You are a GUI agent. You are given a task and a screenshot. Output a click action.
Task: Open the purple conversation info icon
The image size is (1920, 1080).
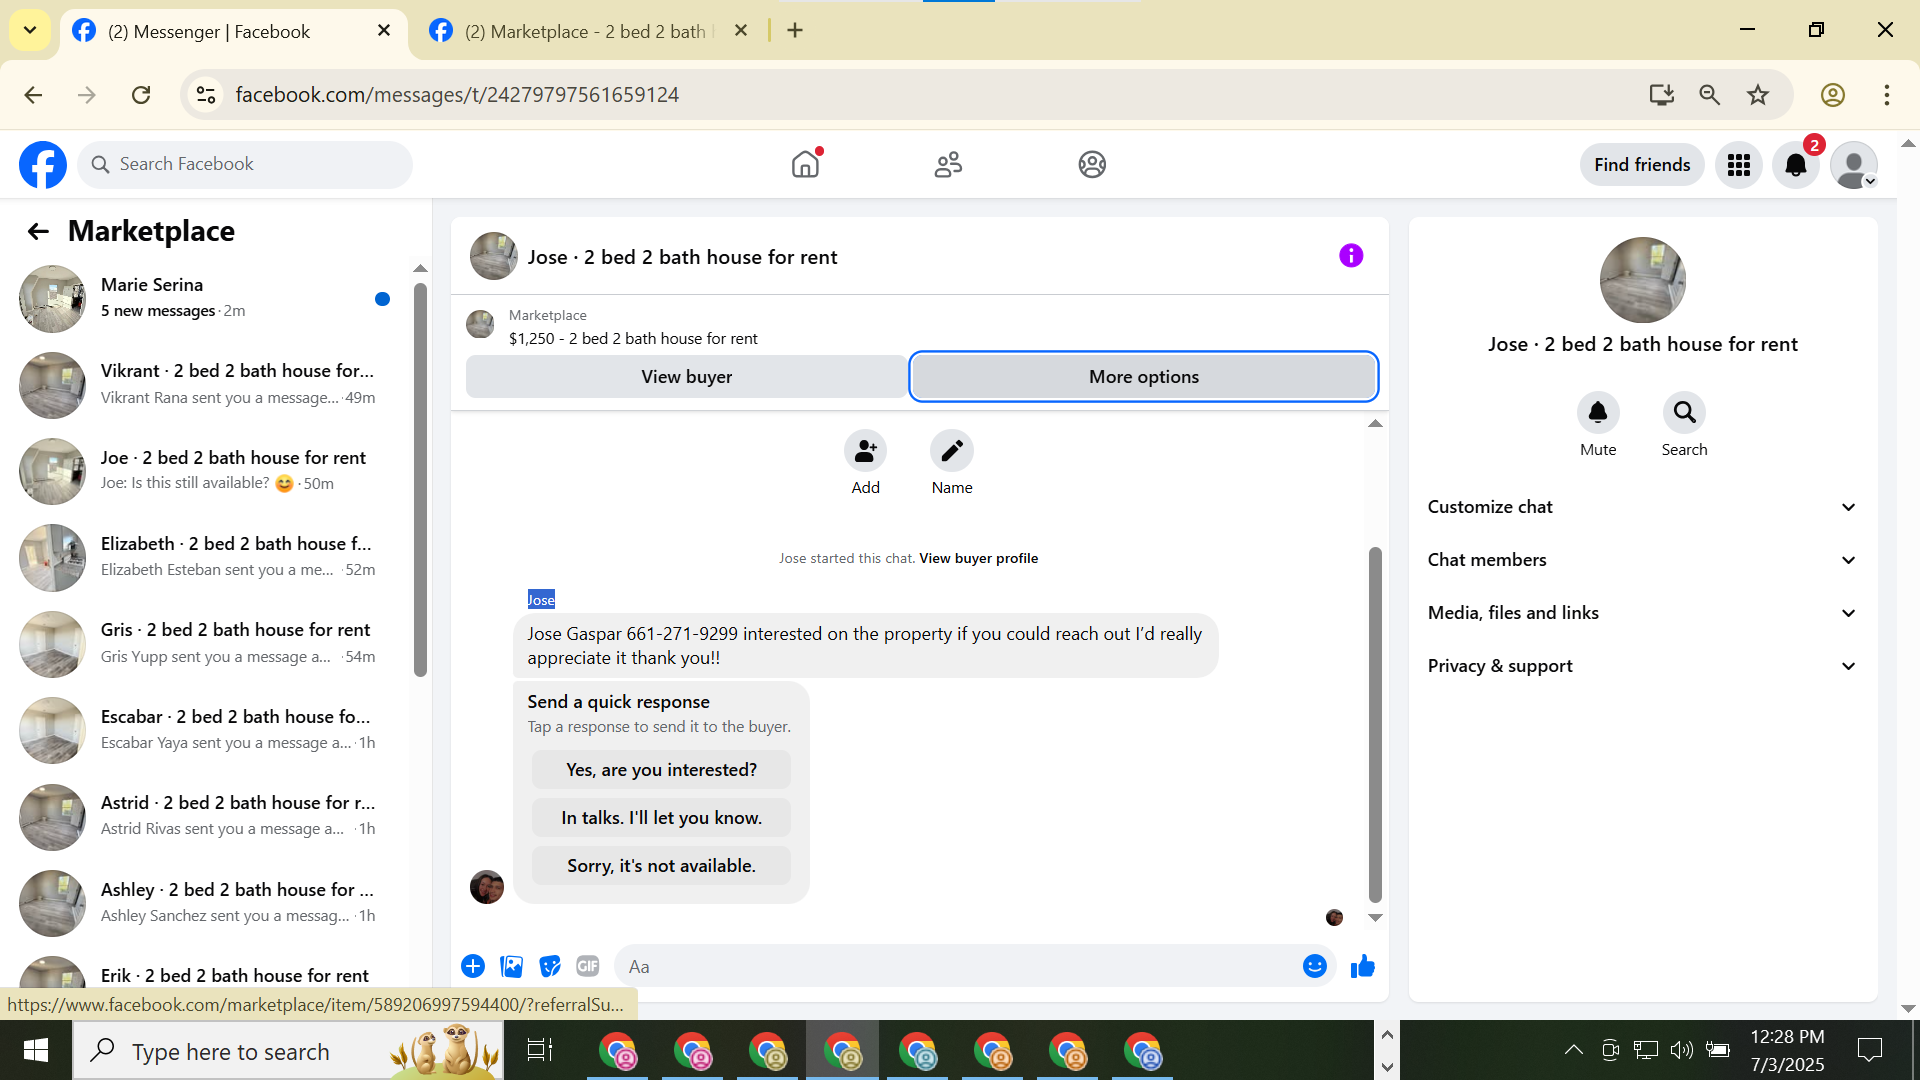click(1350, 256)
